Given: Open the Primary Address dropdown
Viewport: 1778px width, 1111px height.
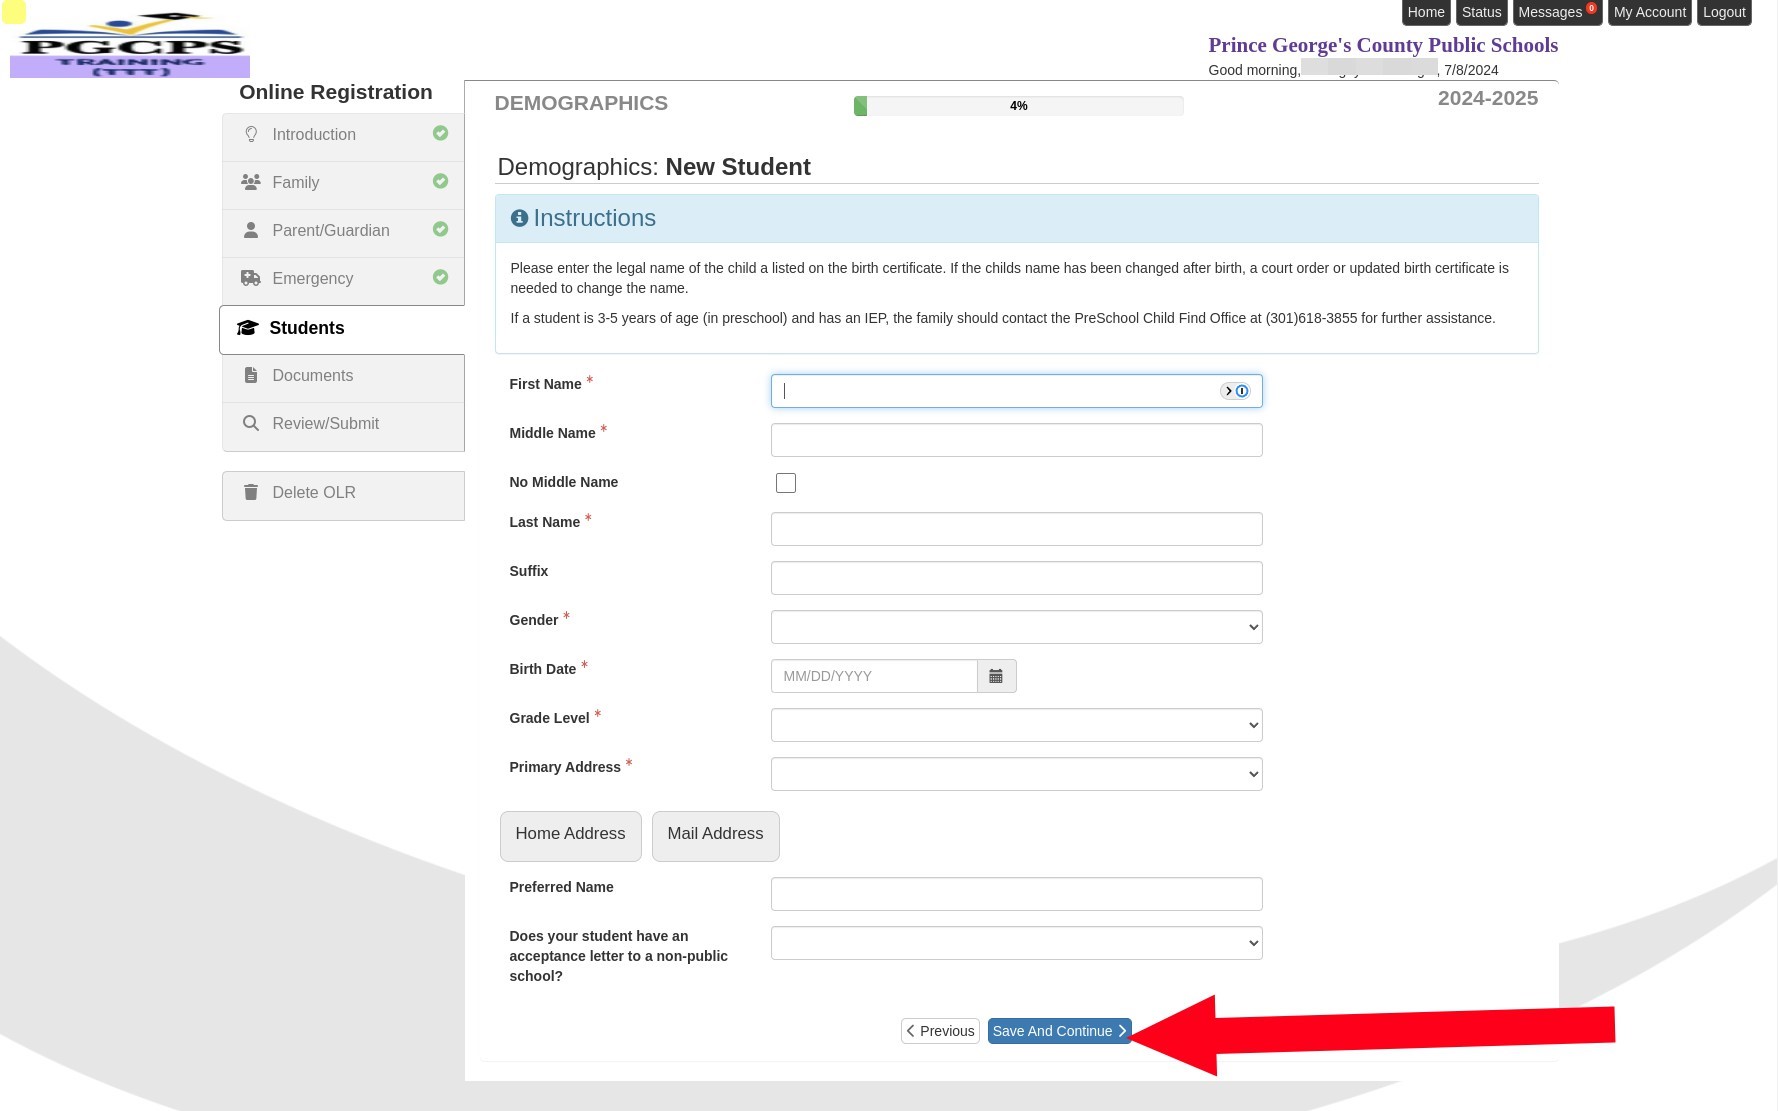Looking at the screenshot, I should tap(1016, 773).
